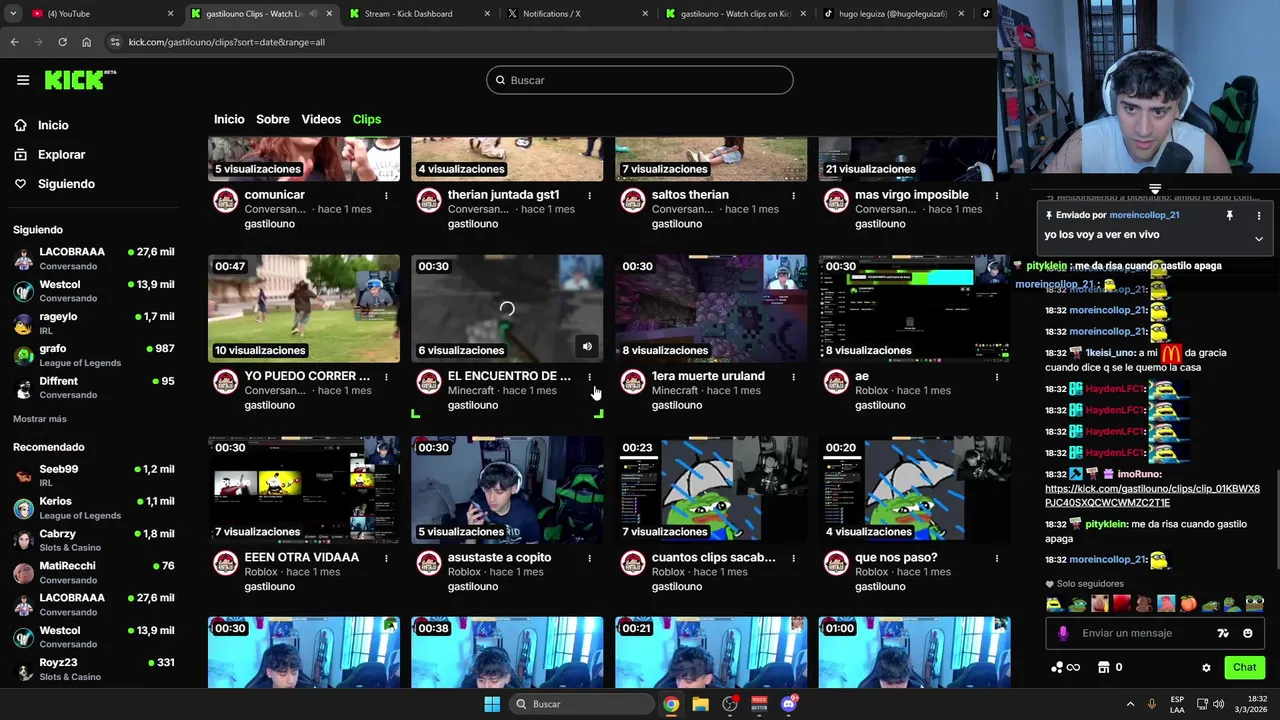The image size is (1280, 720).
Task: Reload the page in Chrome
Action: pos(62,42)
